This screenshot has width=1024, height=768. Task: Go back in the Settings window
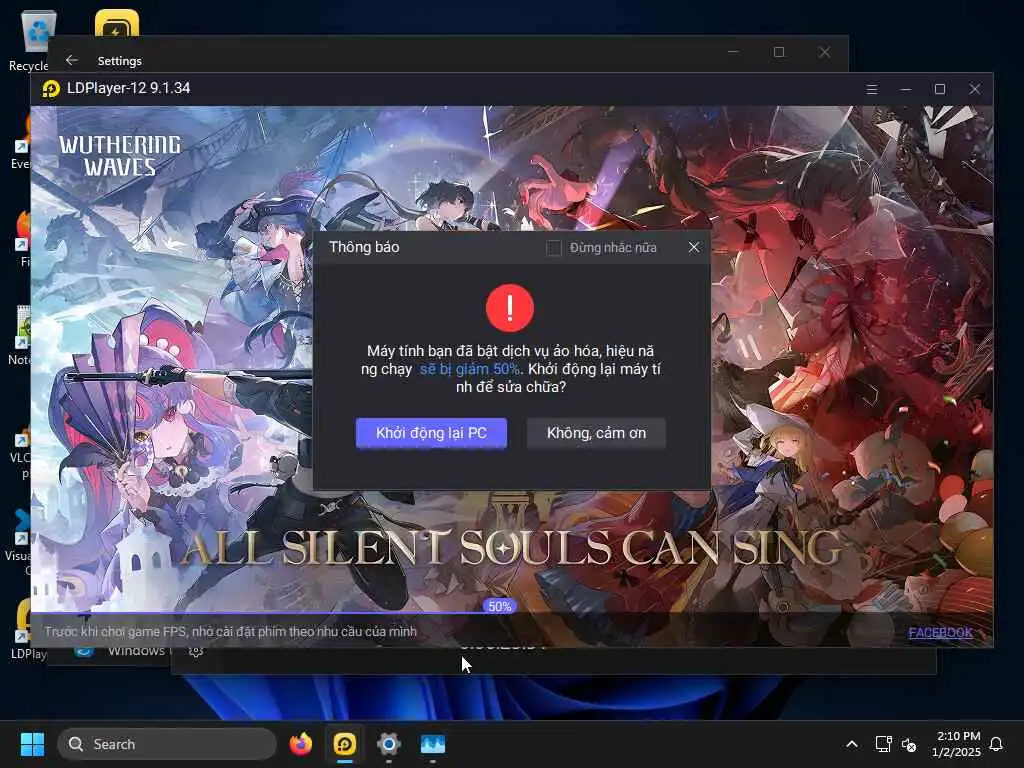[72, 60]
